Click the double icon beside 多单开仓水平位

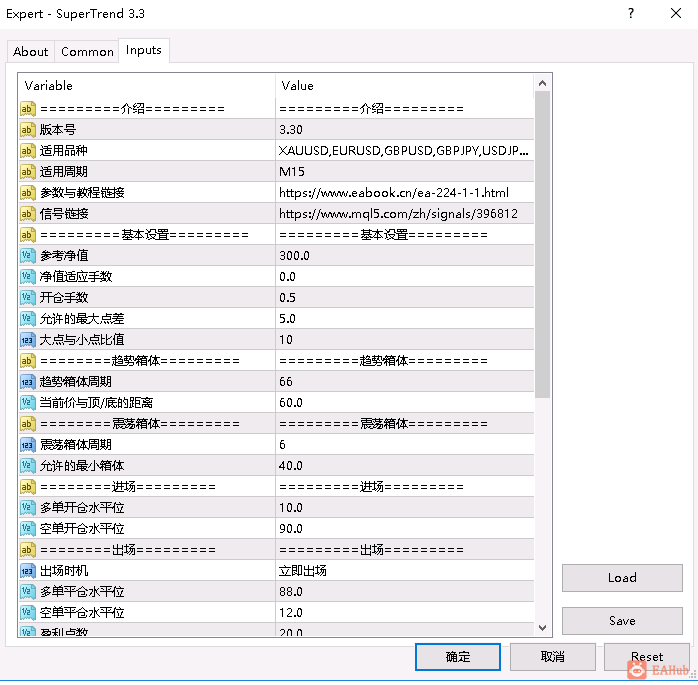pos(27,507)
